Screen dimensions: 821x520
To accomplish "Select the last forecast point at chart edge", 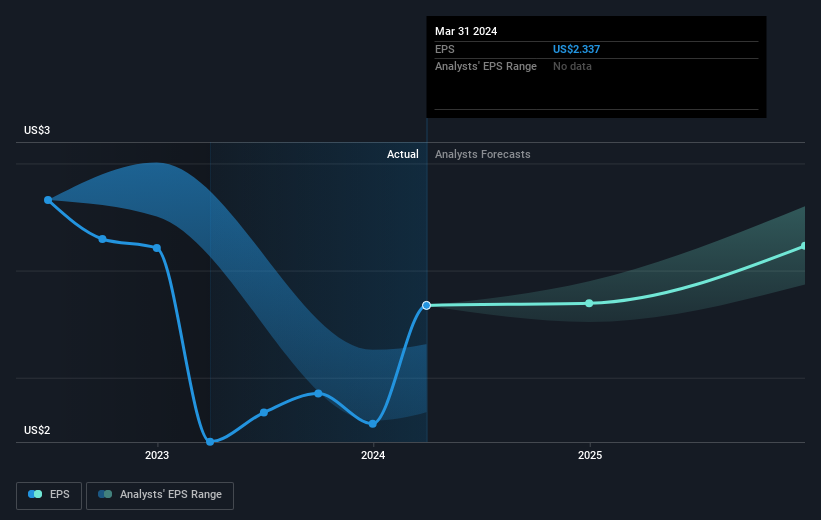I will 804,246.
